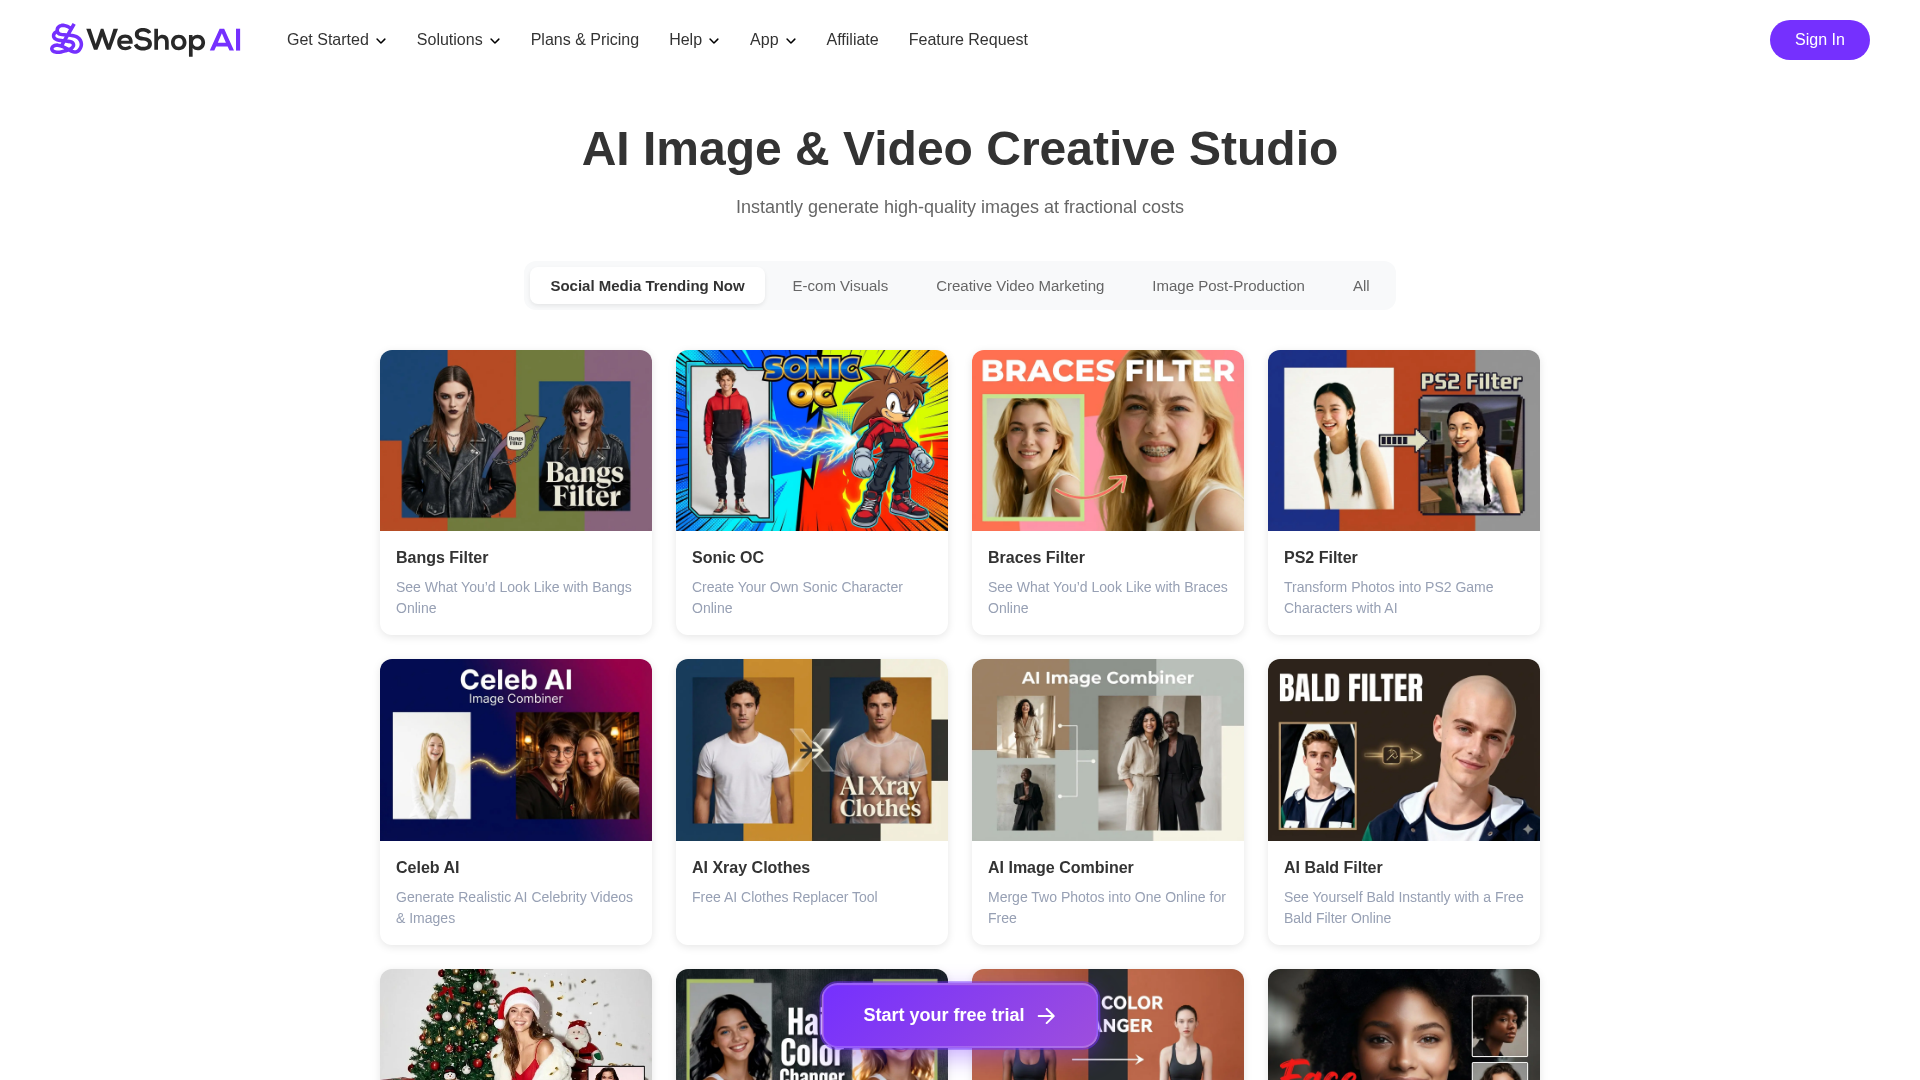Open the AI Bald Filter thumbnail
1920x1080 pixels.
1403,750
